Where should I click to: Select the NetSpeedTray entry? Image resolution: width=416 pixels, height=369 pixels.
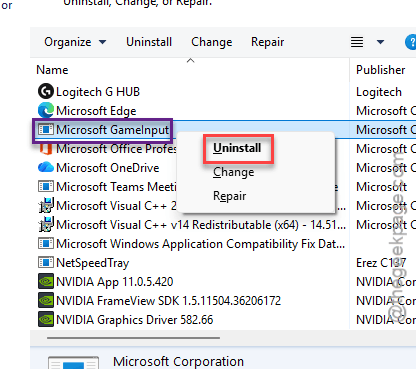(x=93, y=263)
